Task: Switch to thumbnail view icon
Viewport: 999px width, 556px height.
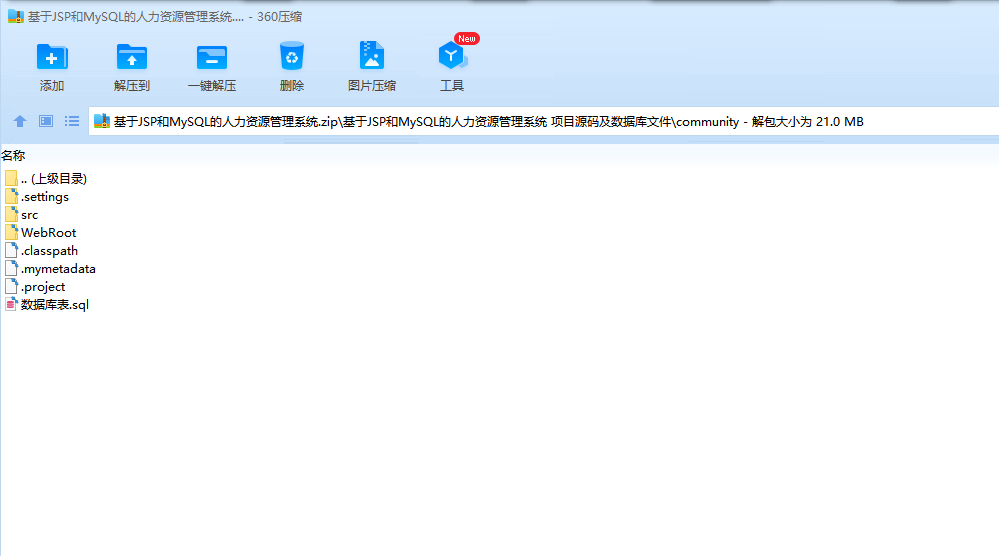Action: click(46, 121)
